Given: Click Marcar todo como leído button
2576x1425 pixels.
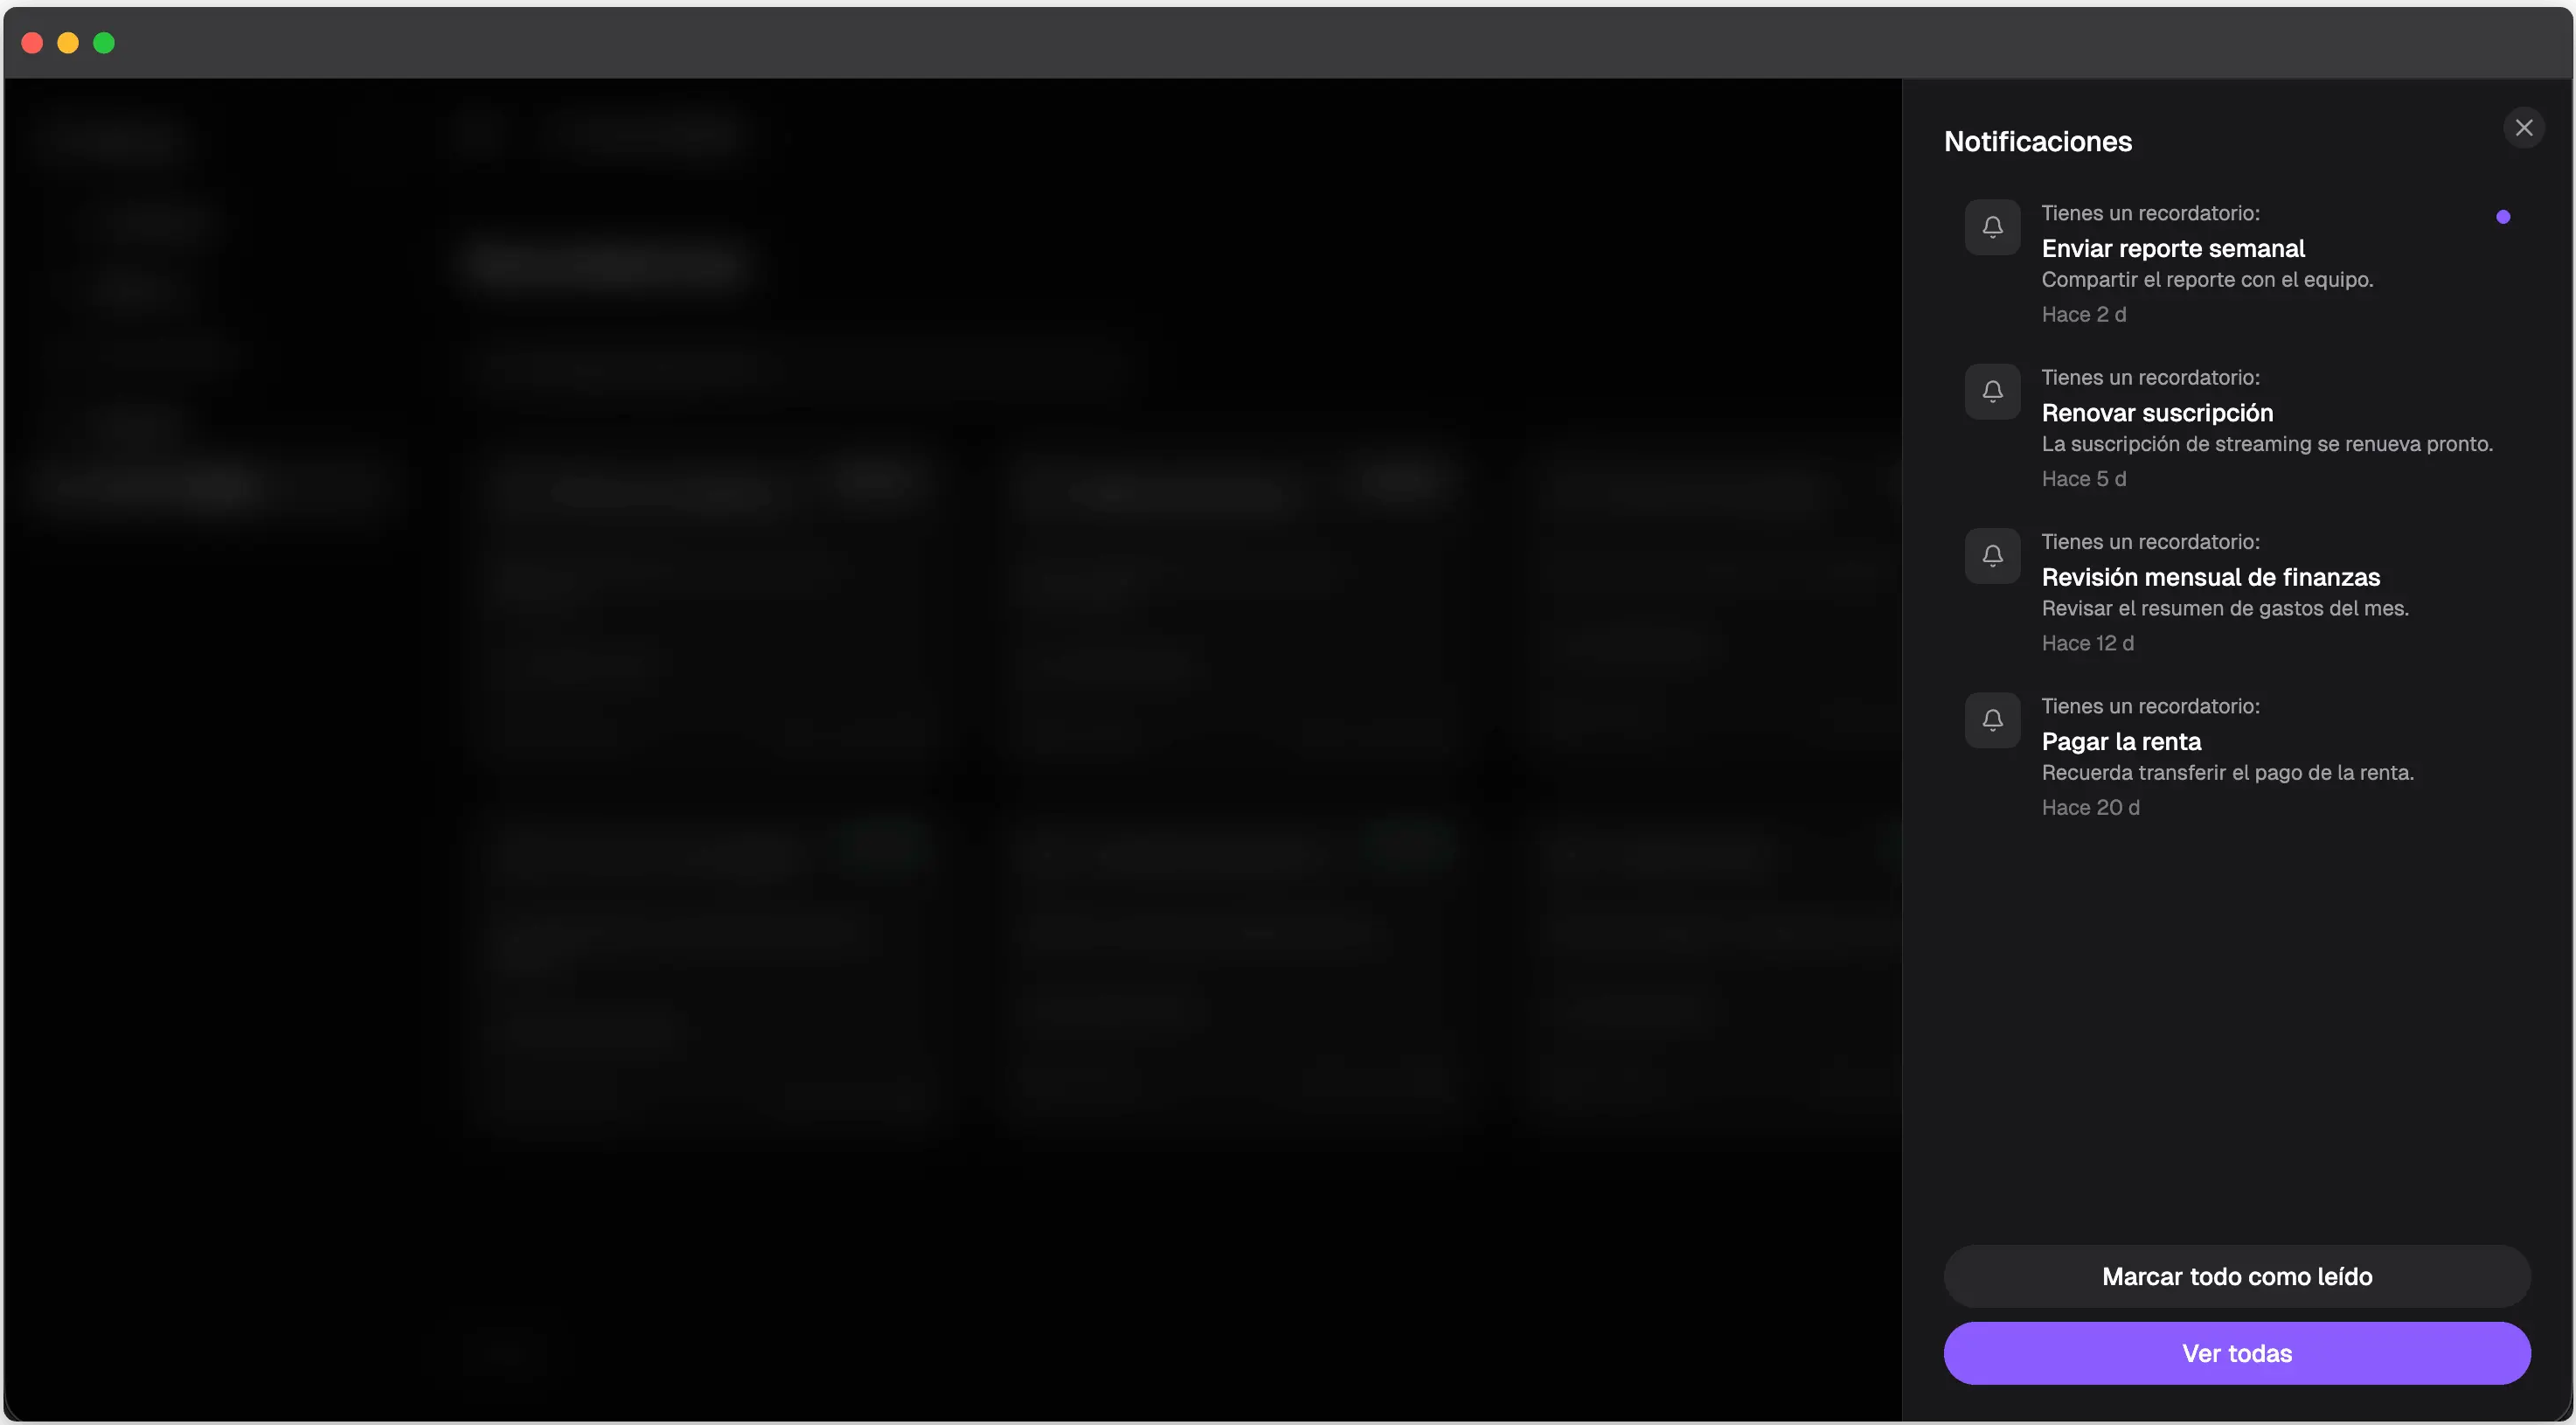Looking at the screenshot, I should 2236,1276.
